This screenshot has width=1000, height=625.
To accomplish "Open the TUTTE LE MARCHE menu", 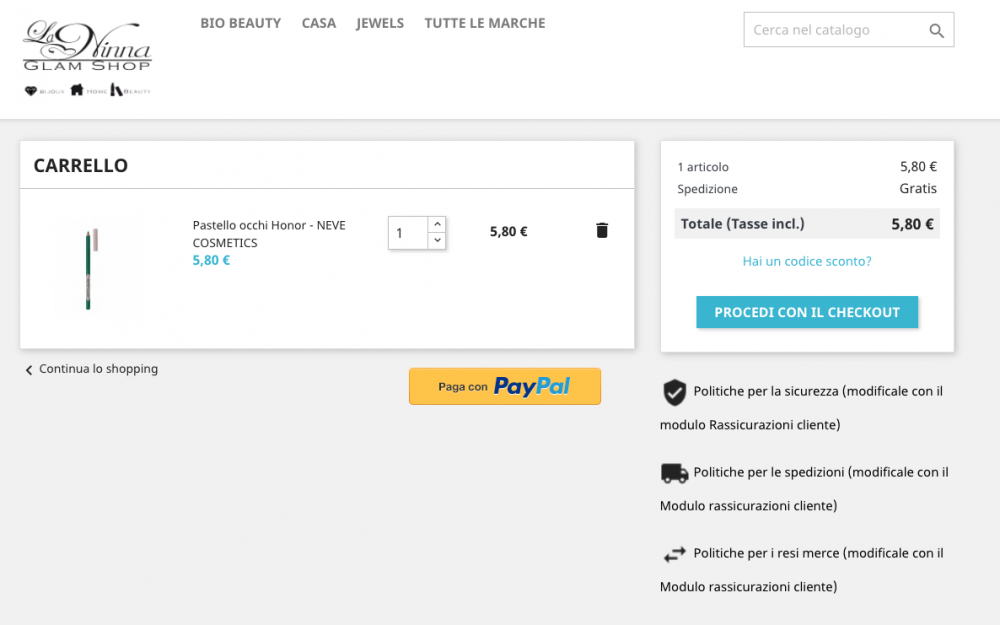I will (x=485, y=23).
